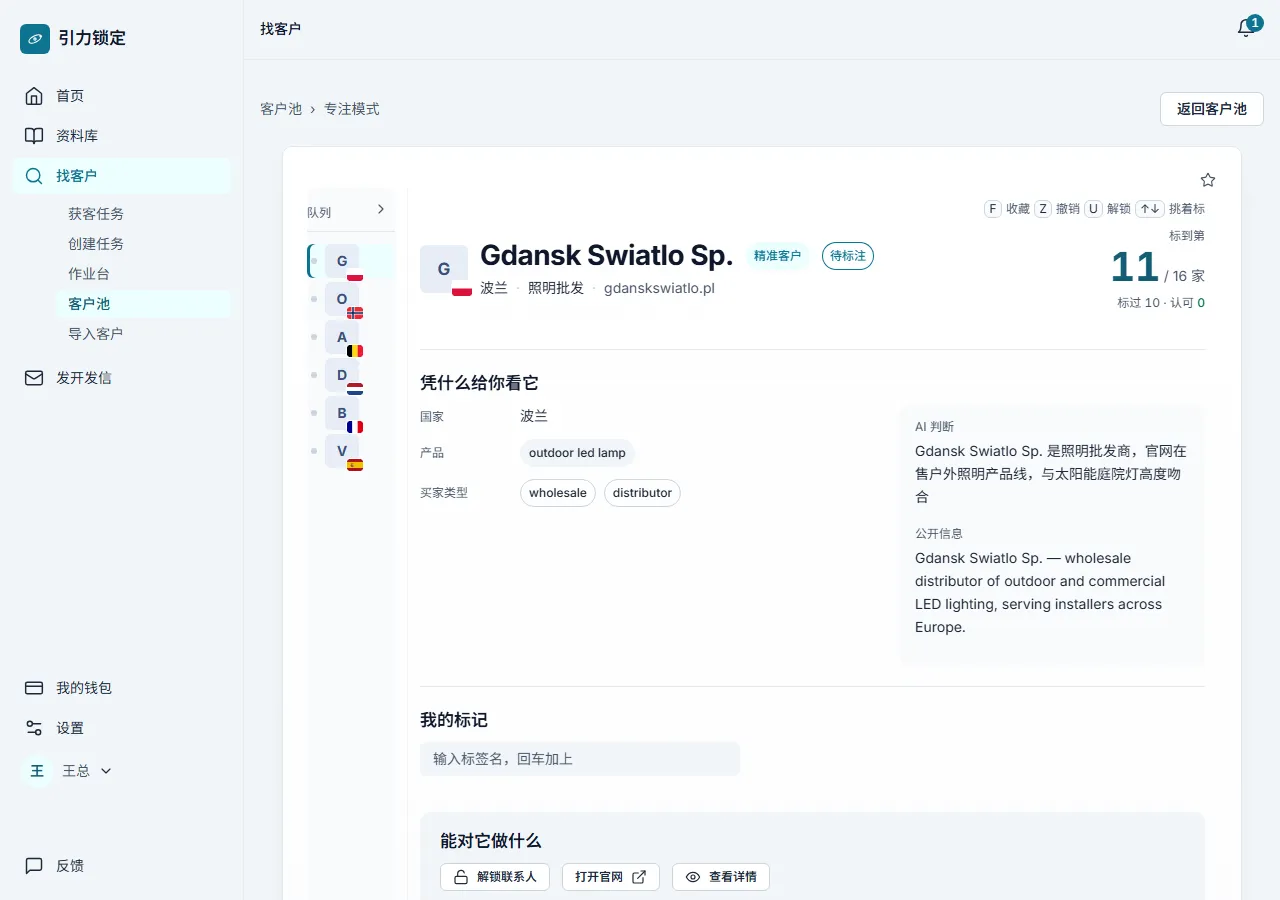Select queue item G with Polish flag
This screenshot has height=900, width=1280.
(351, 262)
